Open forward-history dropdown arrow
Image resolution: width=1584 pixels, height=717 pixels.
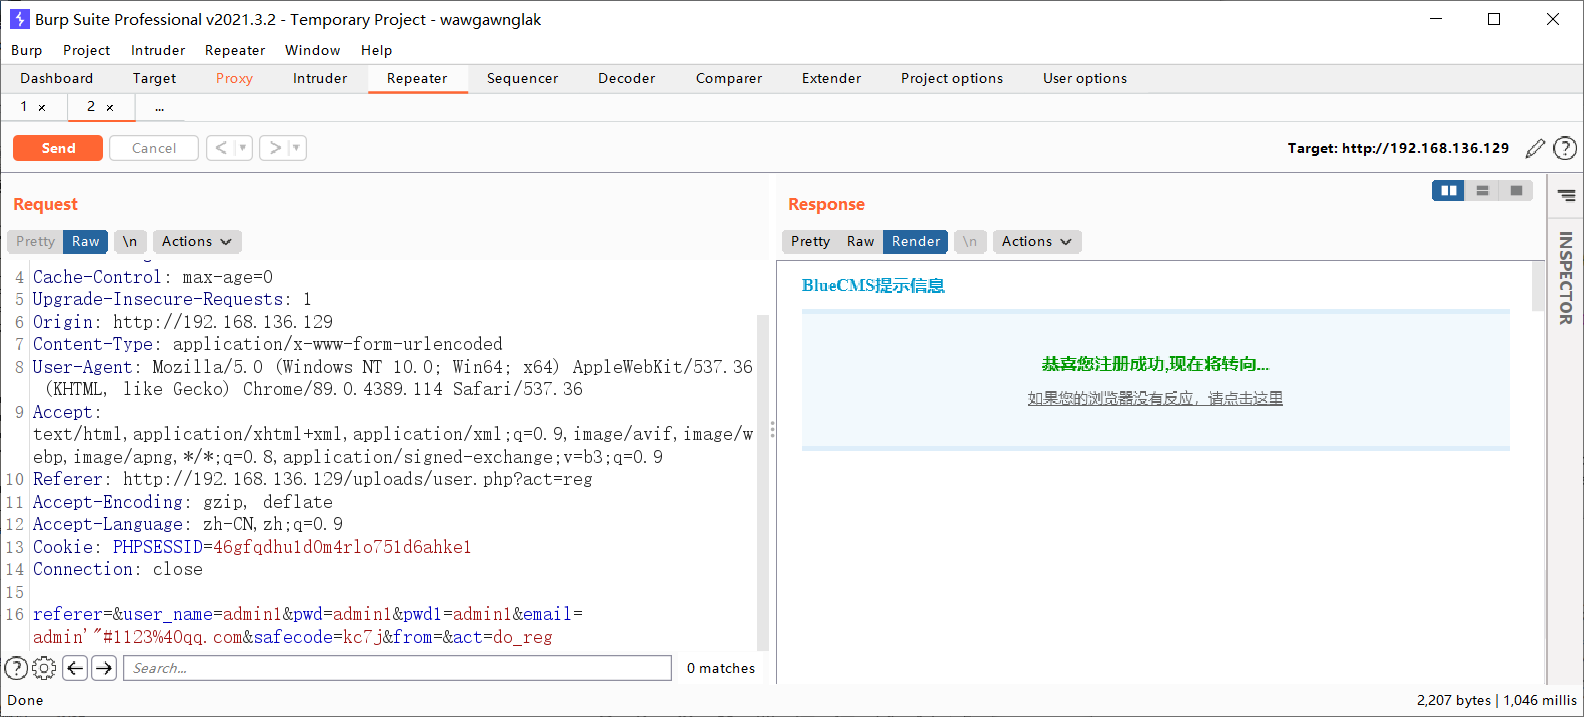(x=296, y=148)
